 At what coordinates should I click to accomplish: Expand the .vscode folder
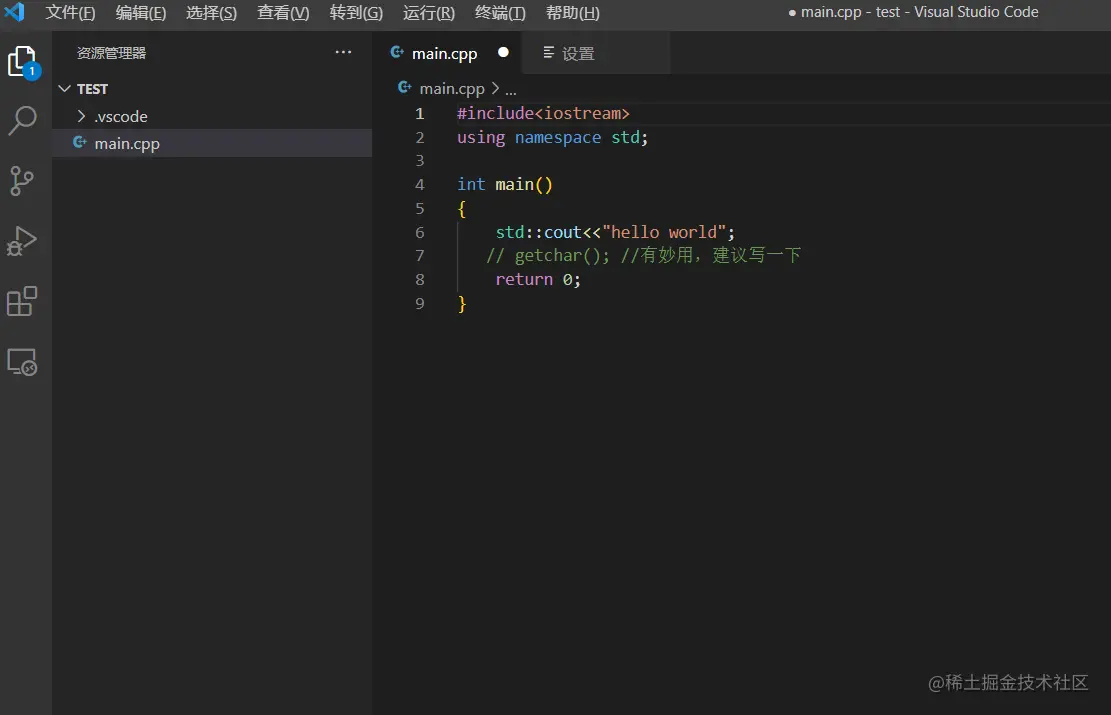pos(83,116)
